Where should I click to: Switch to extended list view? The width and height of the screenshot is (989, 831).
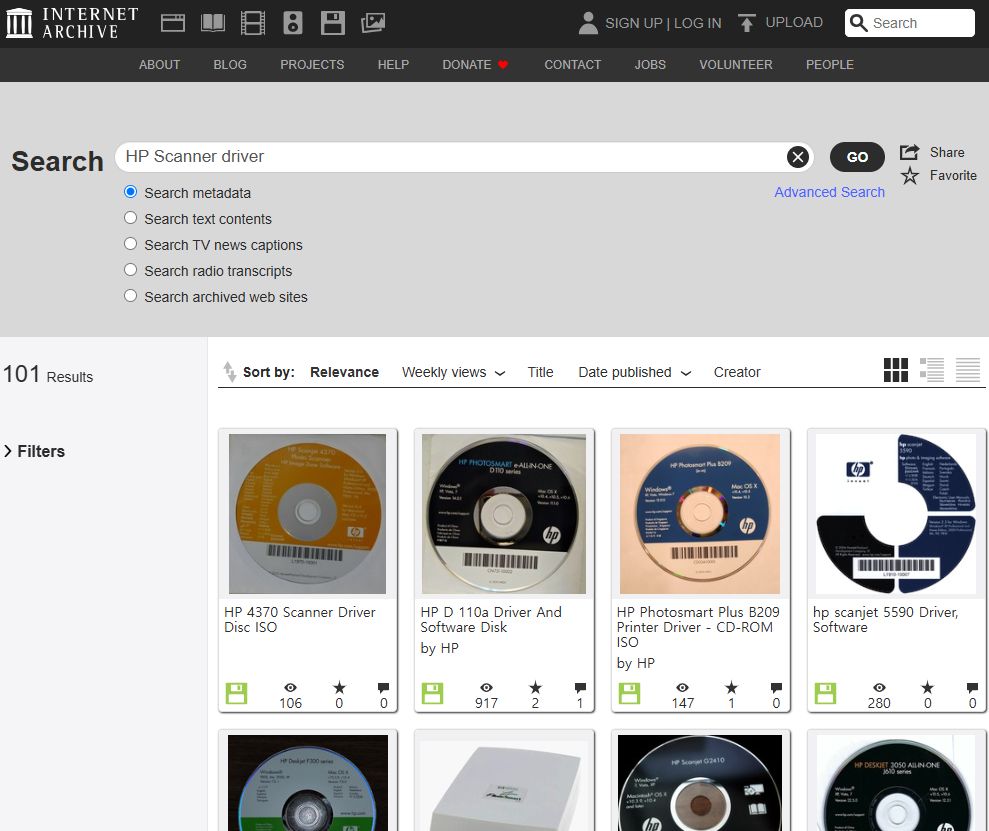pos(932,370)
